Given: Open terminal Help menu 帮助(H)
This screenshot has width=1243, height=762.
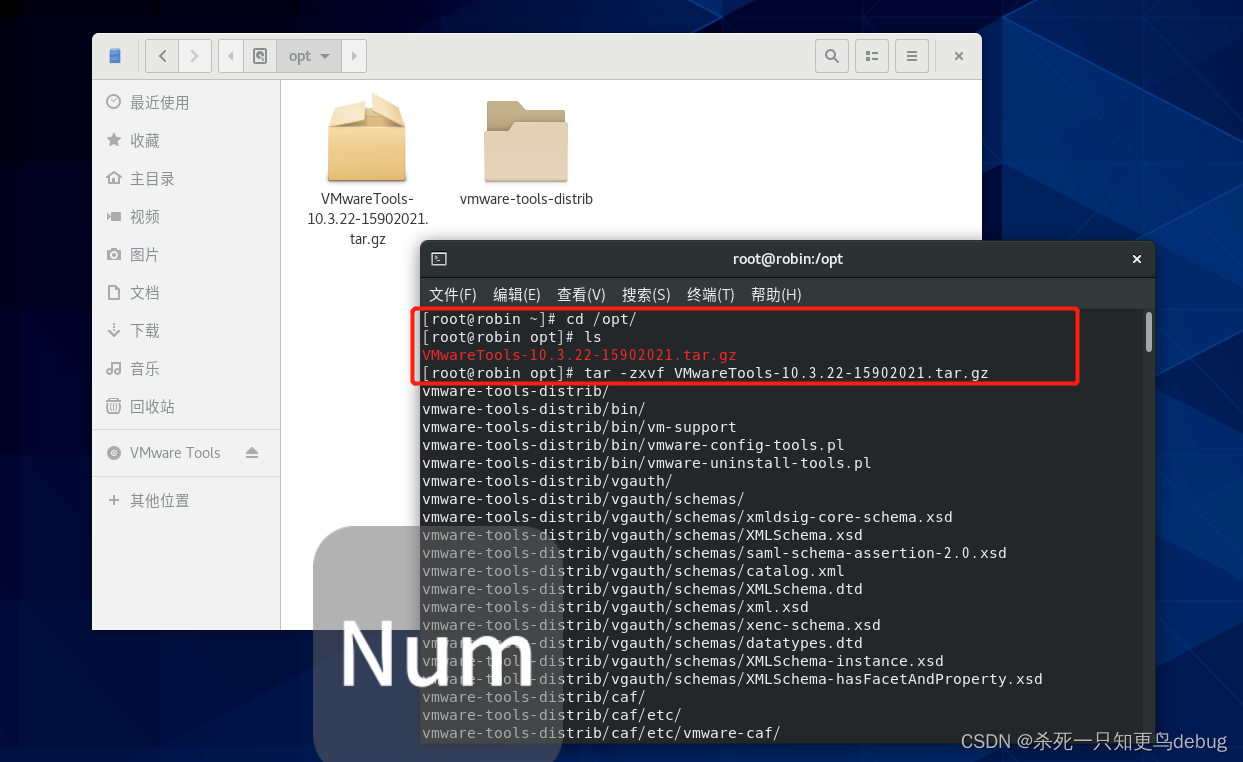Looking at the screenshot, I should (776, 294).
